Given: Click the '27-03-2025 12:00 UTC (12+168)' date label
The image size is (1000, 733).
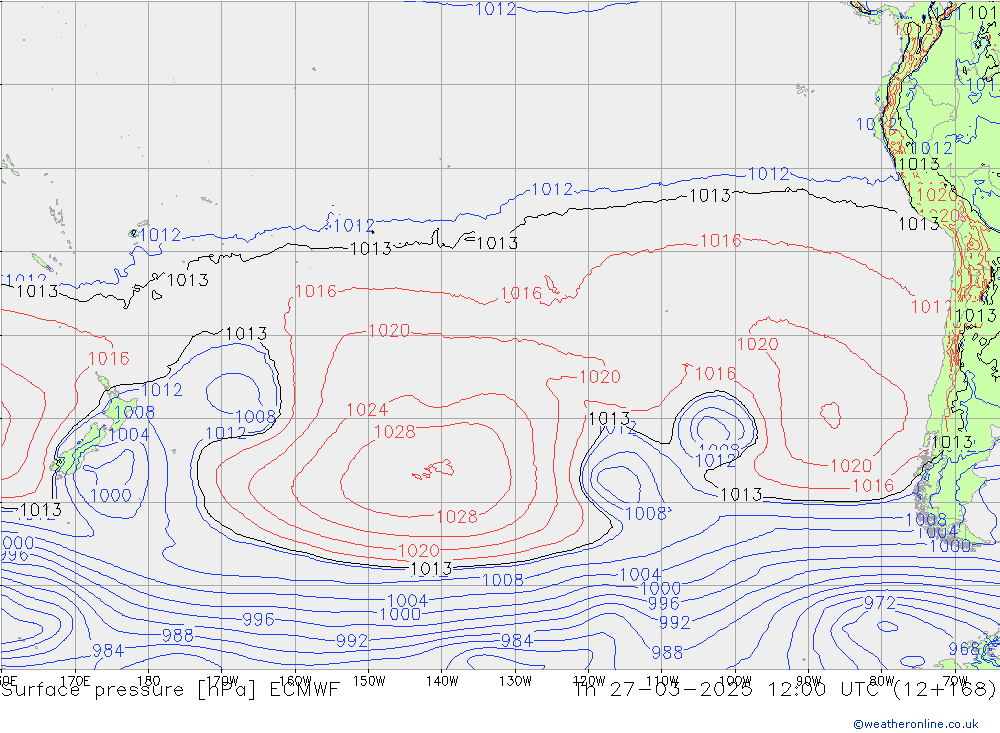Looking at the screenshot, I should pyautogui.click(x=803, y=690).
